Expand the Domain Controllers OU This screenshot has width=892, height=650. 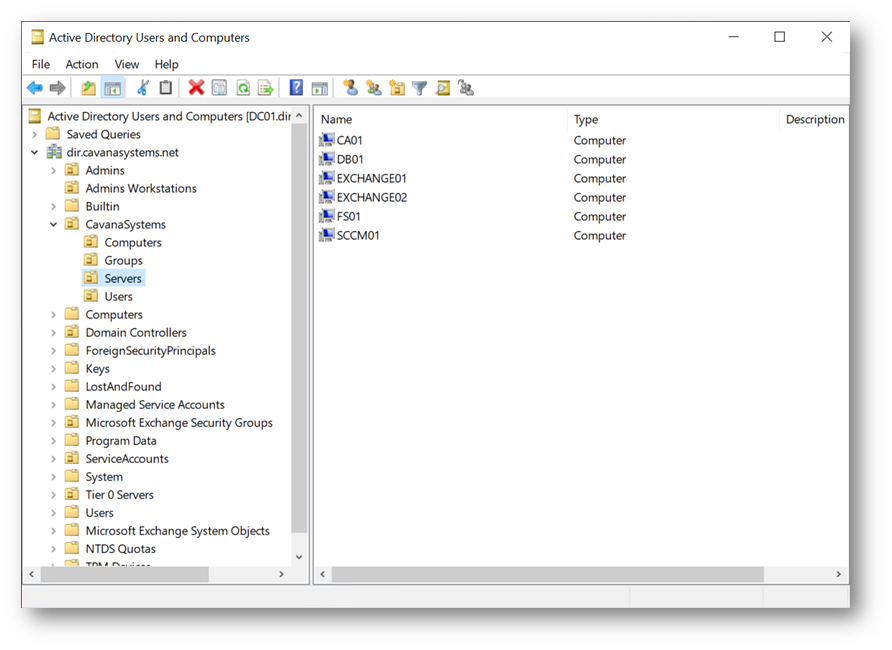[x=53, y=333]
